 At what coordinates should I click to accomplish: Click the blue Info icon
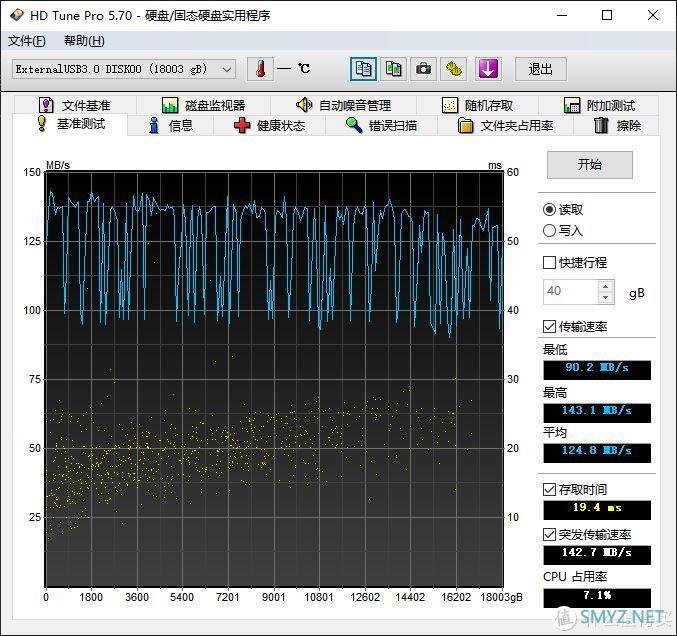(x=154, y=125)
